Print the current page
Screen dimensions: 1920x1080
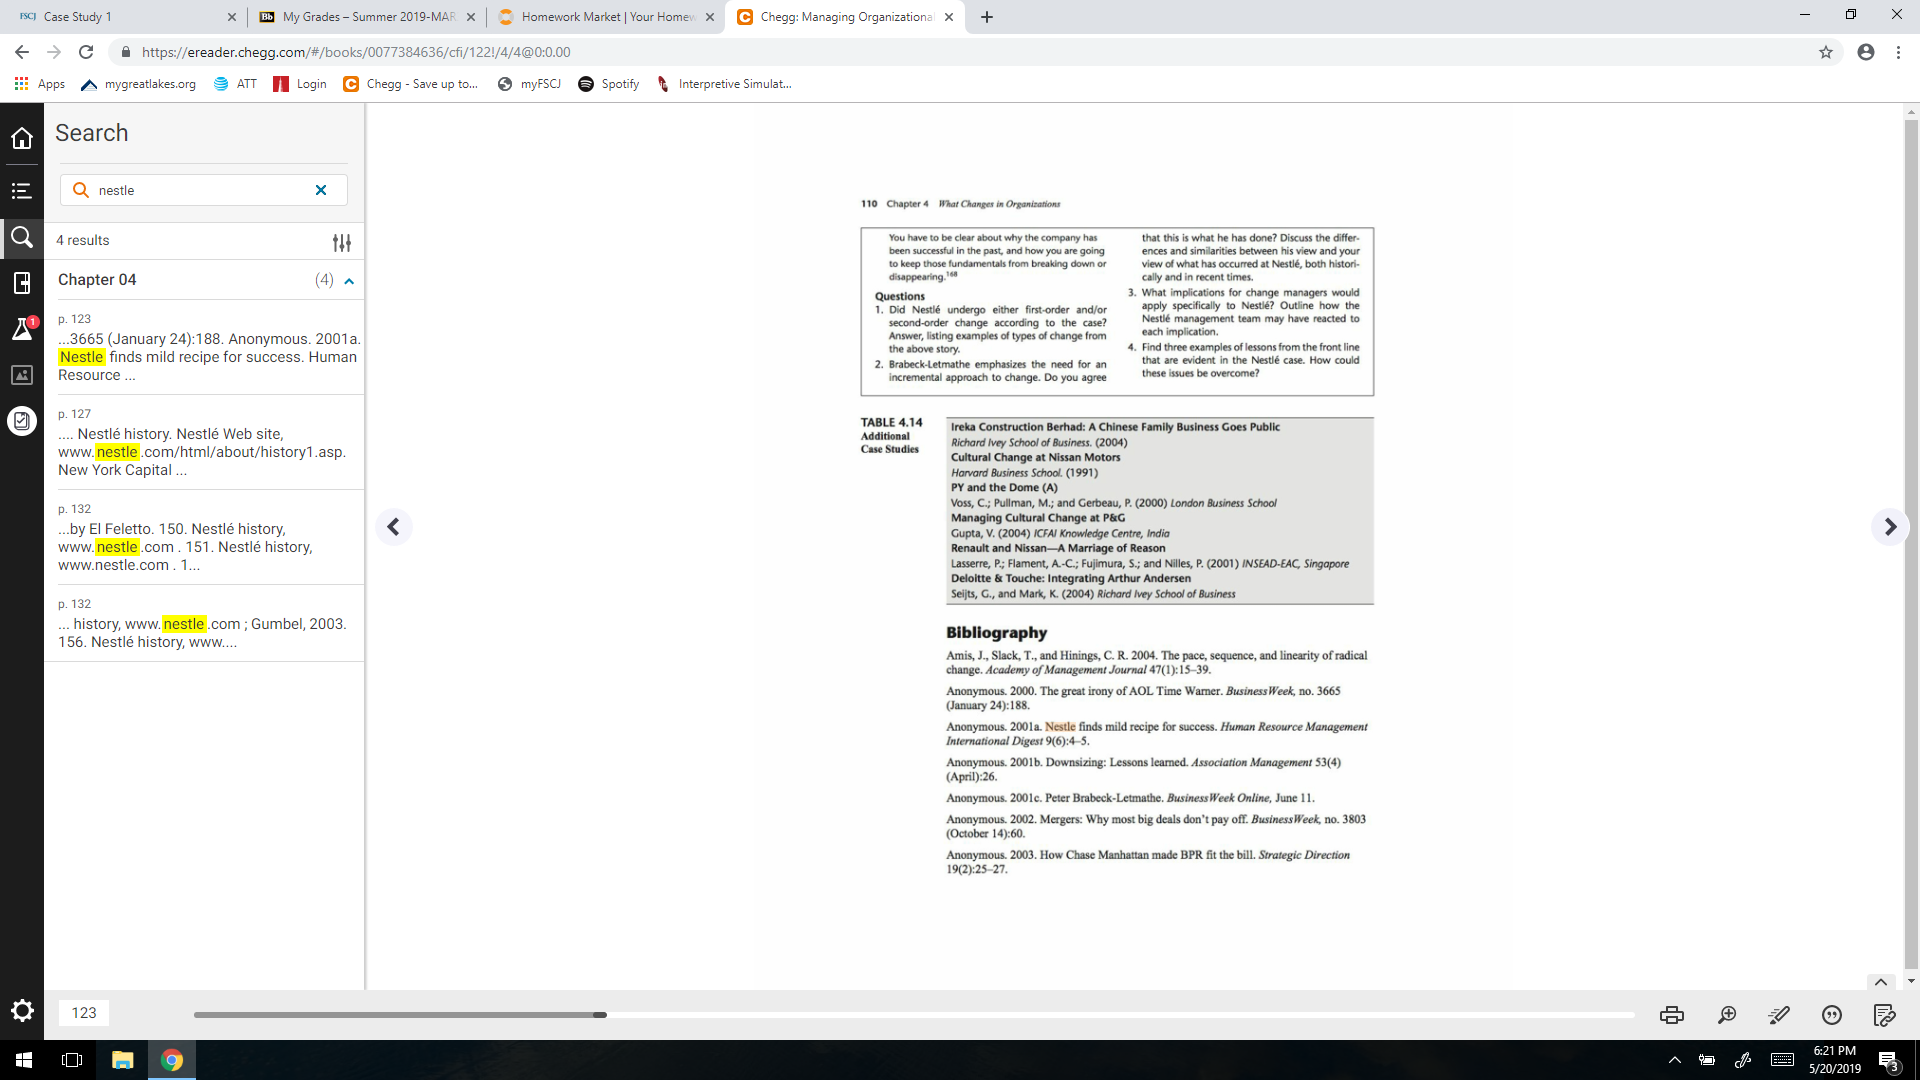click(x=1672, y=1015)
